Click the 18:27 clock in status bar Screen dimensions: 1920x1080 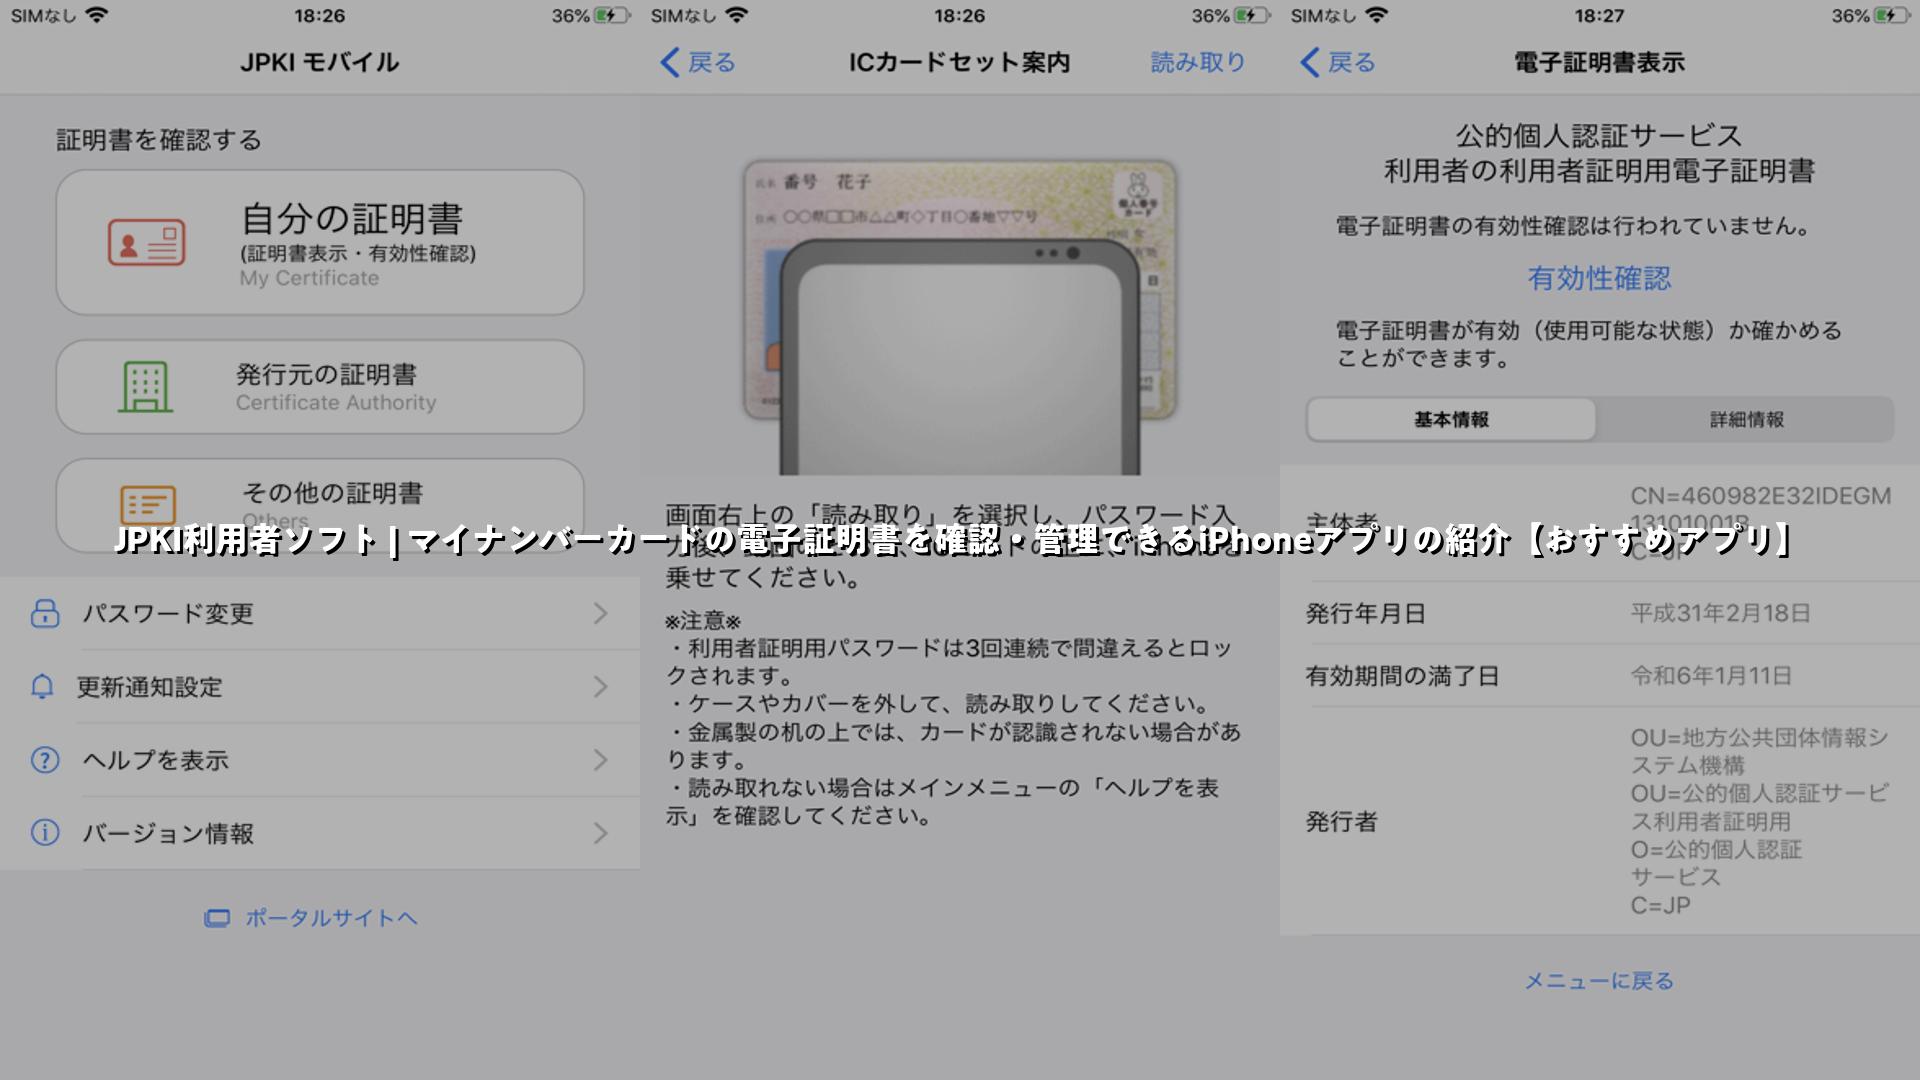coord(1599,15)
